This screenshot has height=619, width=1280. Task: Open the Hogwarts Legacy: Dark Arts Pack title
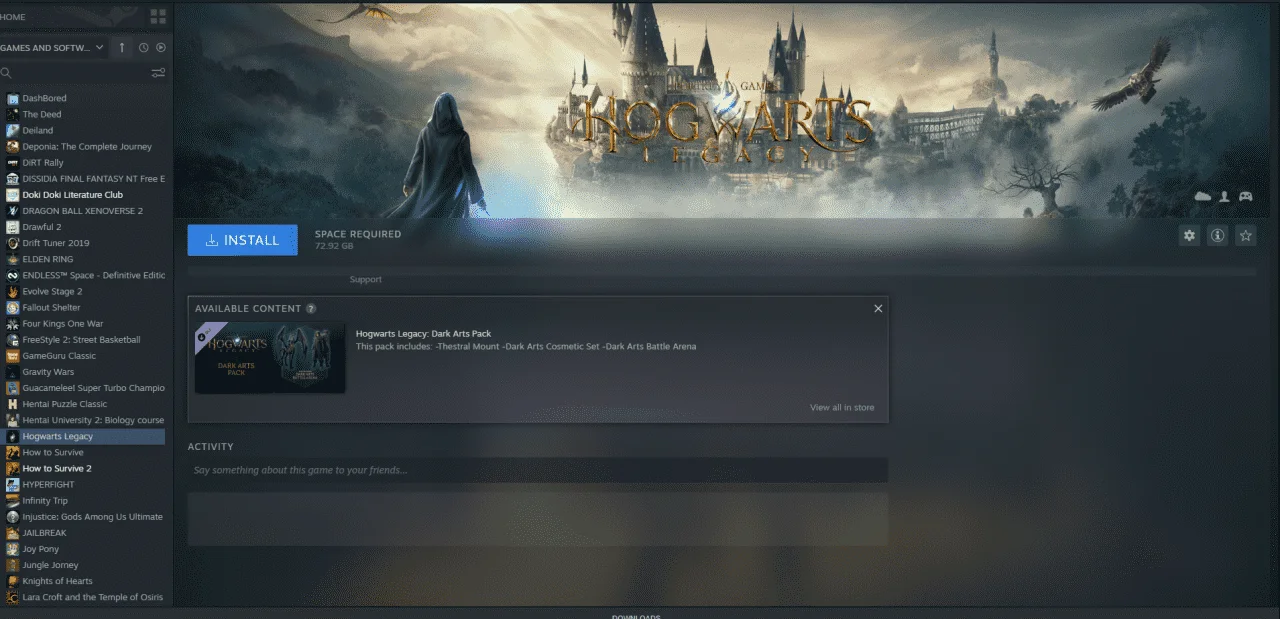[423, 334]
